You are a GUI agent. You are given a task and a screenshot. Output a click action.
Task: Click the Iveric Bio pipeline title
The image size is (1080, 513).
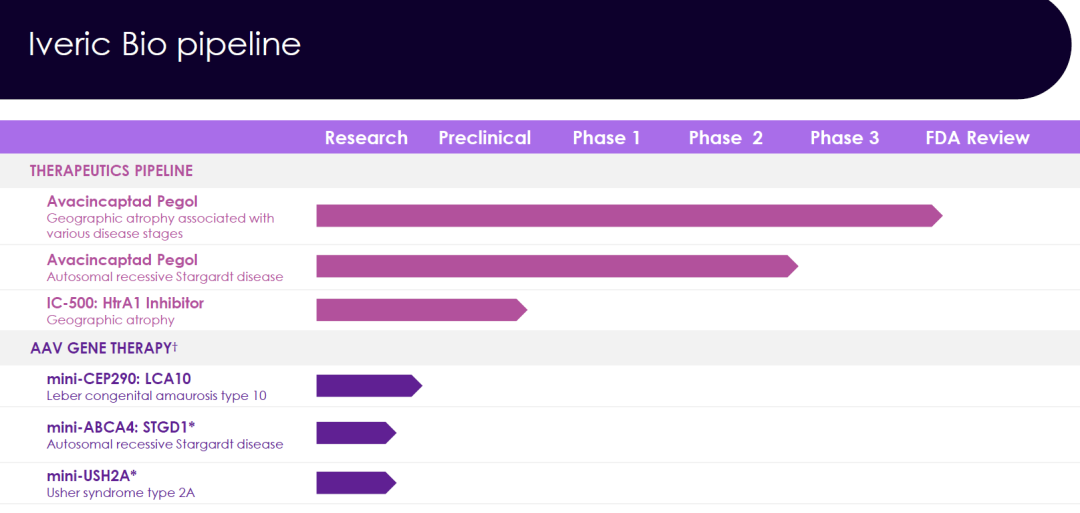coord(164,45)
